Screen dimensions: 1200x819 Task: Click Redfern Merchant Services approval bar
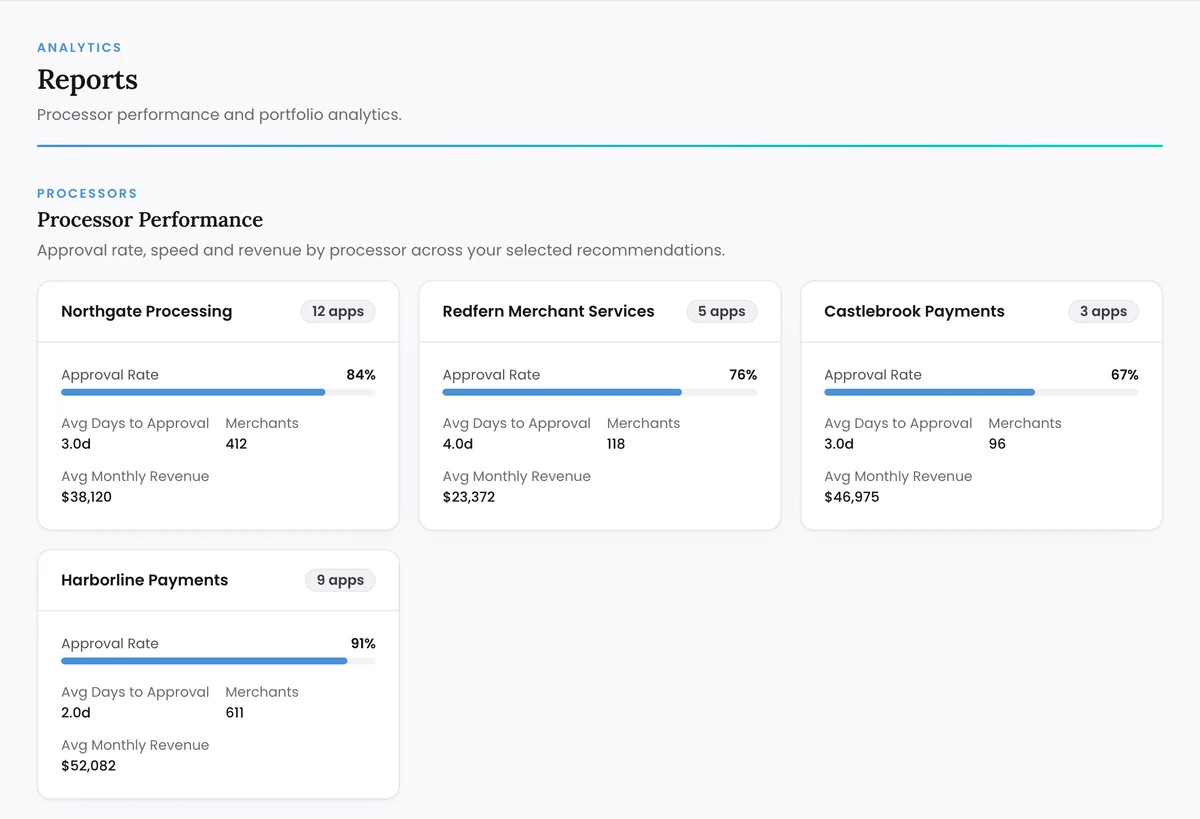600,392
